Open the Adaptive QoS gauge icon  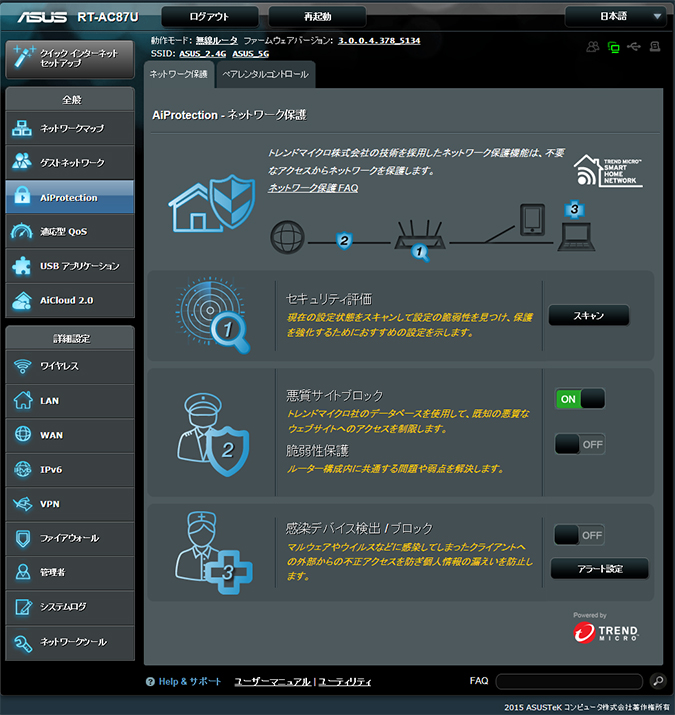click(x=22, y=231)
